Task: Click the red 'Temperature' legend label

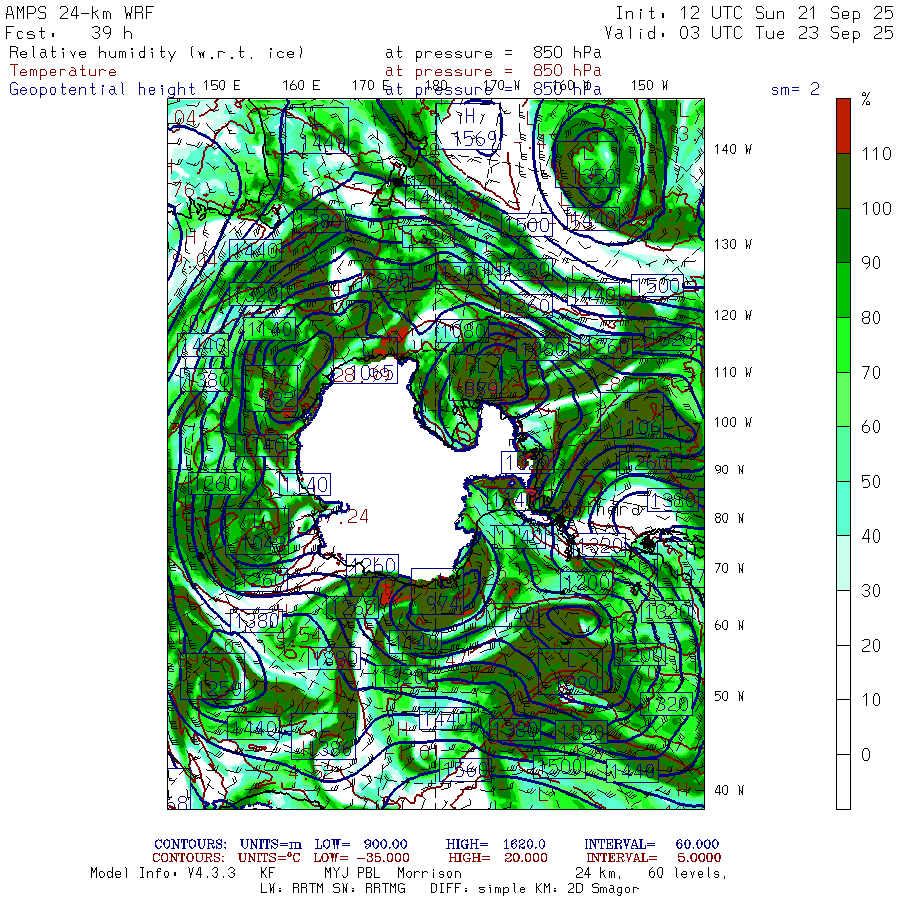Action: [x=63, y=71]
